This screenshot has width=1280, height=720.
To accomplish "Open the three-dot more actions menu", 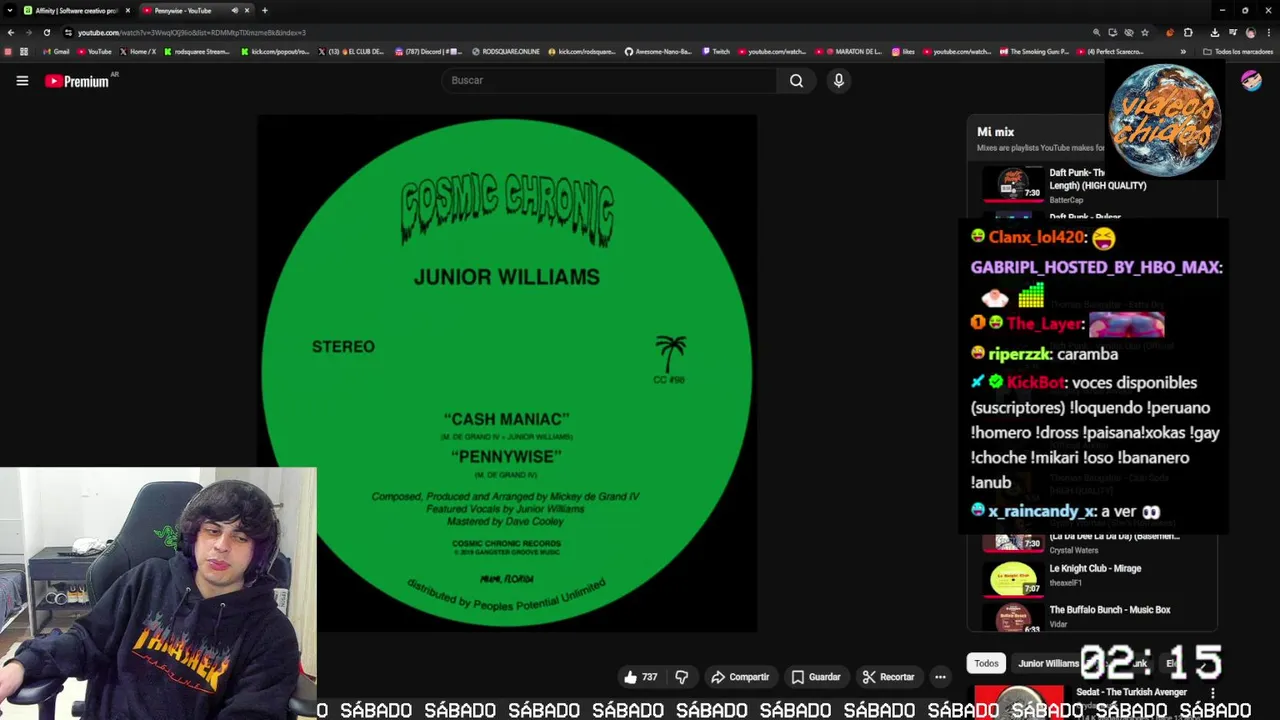I will pyautogui.click(x=940, y=677).
